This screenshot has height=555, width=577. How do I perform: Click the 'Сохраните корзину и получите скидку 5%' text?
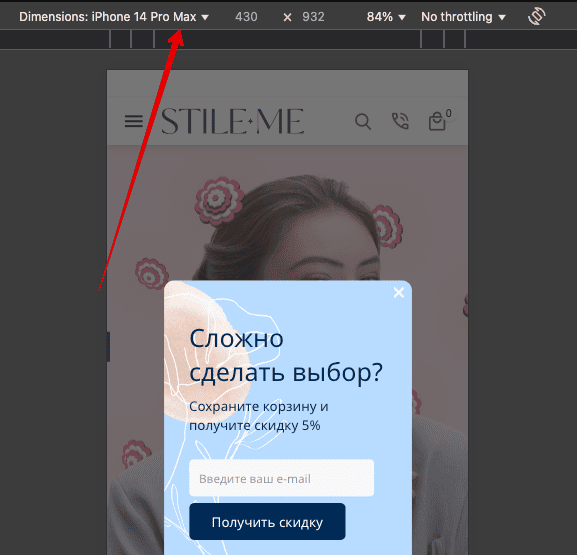[x=258, y=416]
